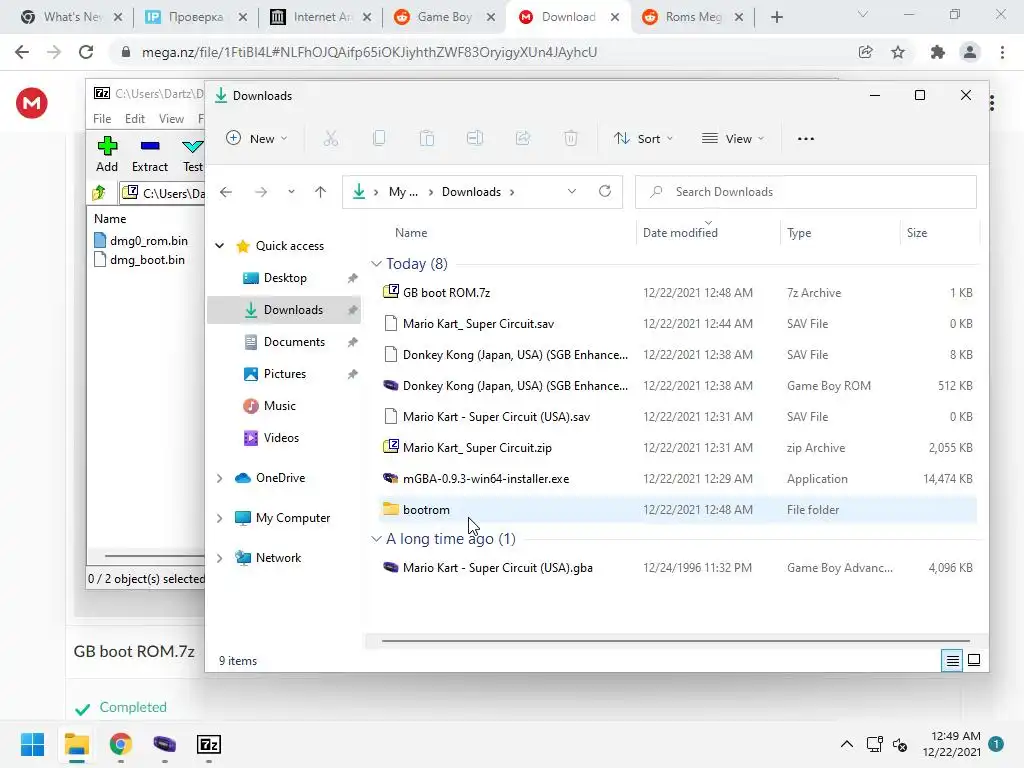Click the Test button in 7-Zip window
This screenshot has height=768, width=1024.
pyautogui.click(x=193, y=155)
